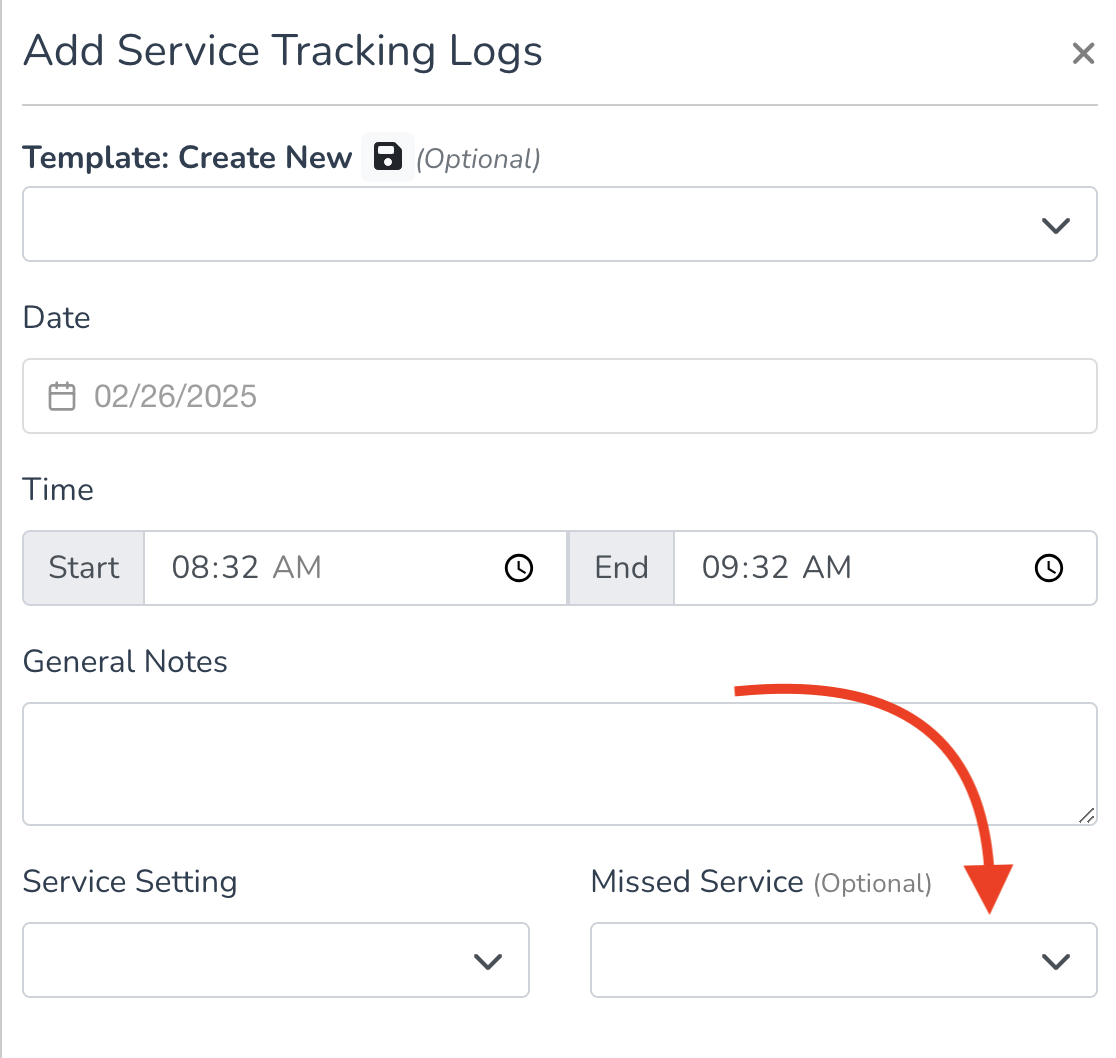Screen dimensions: 1116x1058
Task: Expand the Template dropdown chevron
Action: pos(1056,226)
